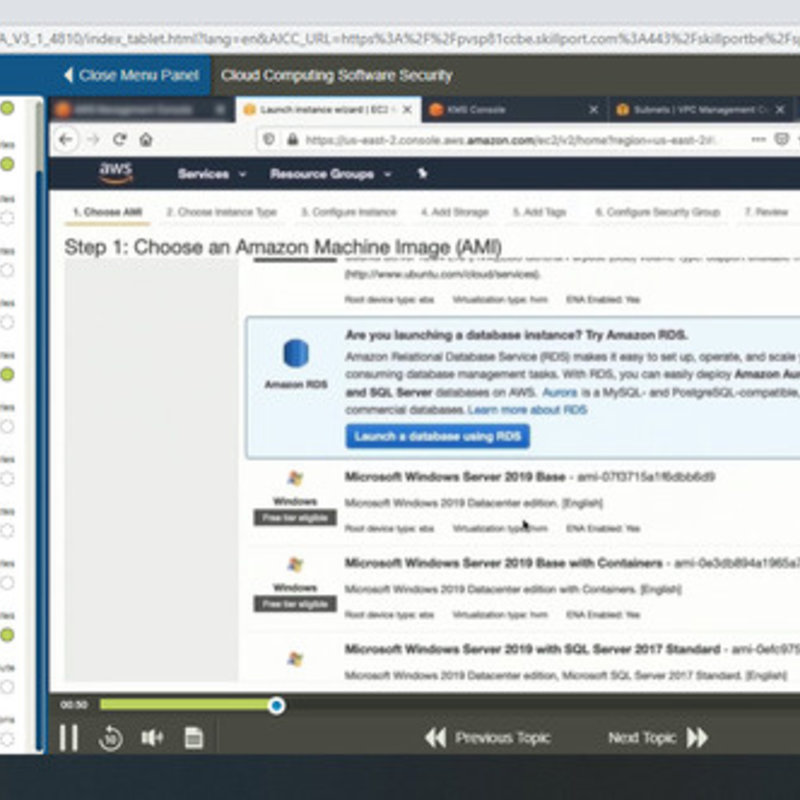Click Windows icon for Server 2019 Base
Viewport: 800px width, 800px height.
(x=295, y=479)
